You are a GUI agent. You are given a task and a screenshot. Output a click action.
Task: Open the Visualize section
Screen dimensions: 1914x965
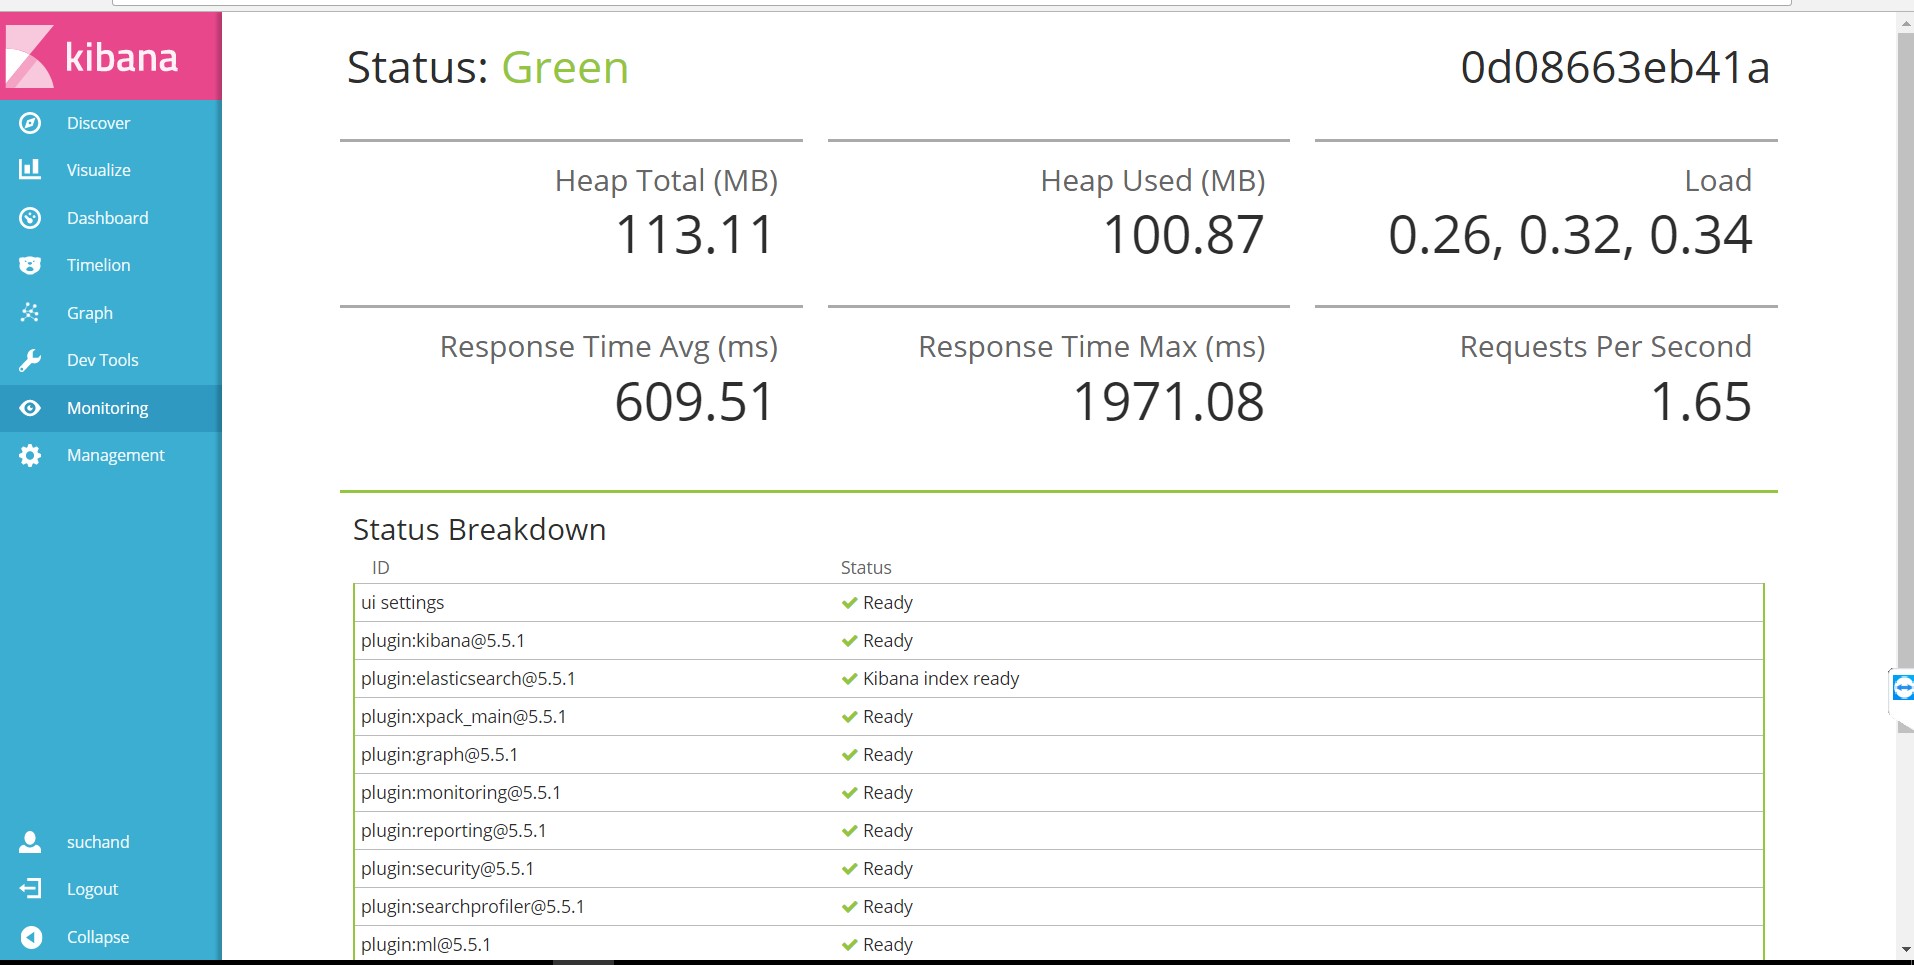[111, 170]
